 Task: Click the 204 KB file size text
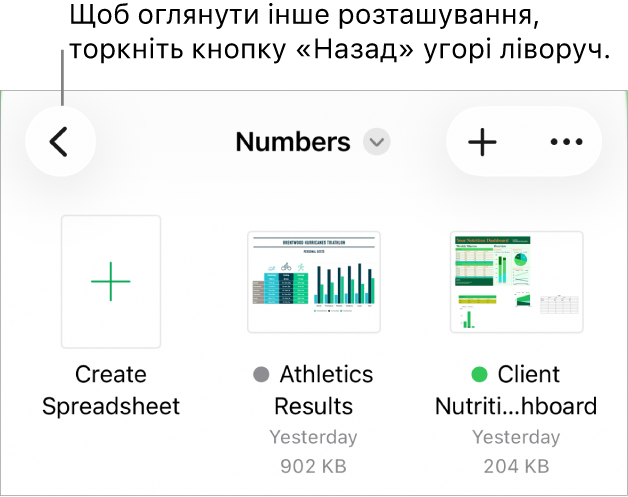coord(516,465)
